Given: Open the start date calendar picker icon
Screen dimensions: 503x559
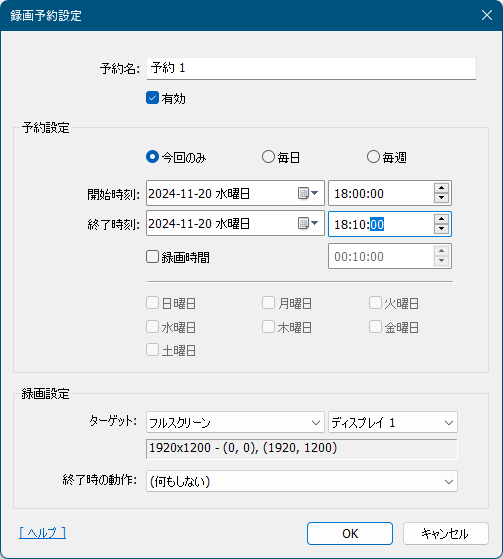Looking at the screenshot, I should 308,193.
